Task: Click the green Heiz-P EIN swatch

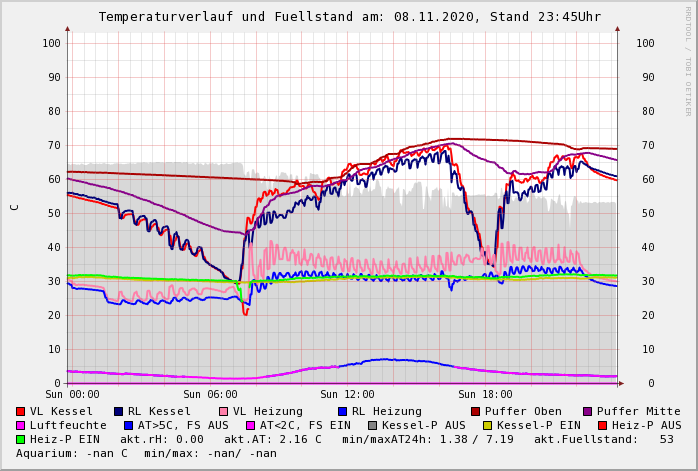Action: point(21,440)
